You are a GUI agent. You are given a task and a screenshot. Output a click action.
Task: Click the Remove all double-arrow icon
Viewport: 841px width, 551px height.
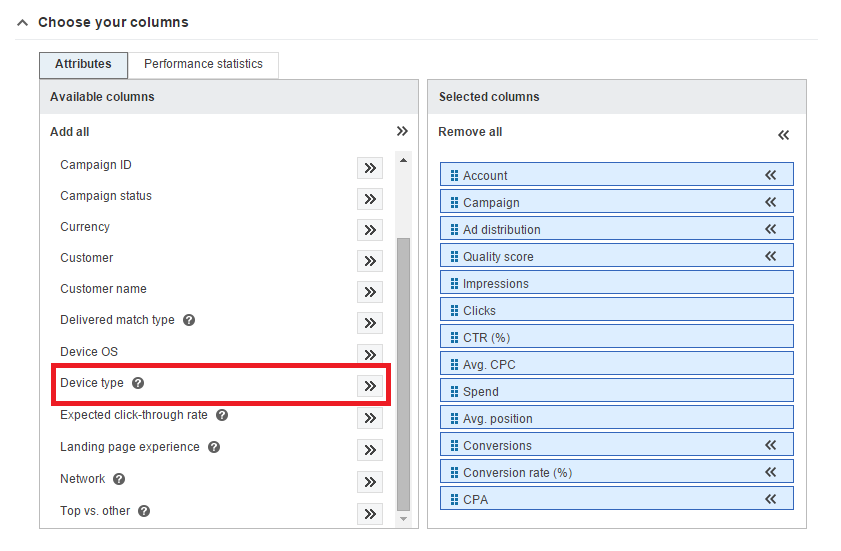click(x=784, y=135)
